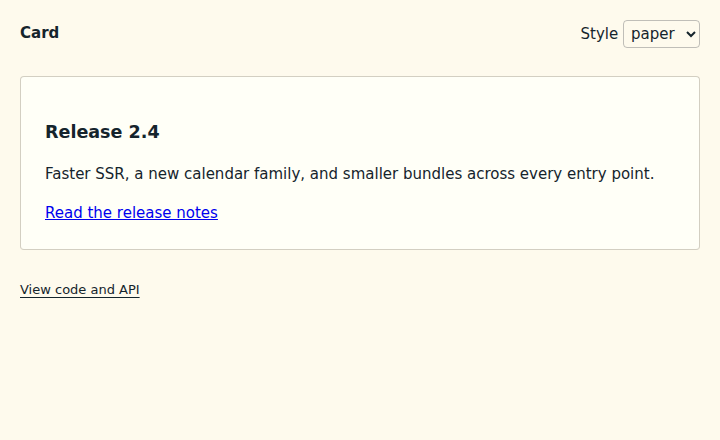The height and width of the screenshot is (440, 720).
Task: Click the word 'Read' in release link
Action: point(63,213)
